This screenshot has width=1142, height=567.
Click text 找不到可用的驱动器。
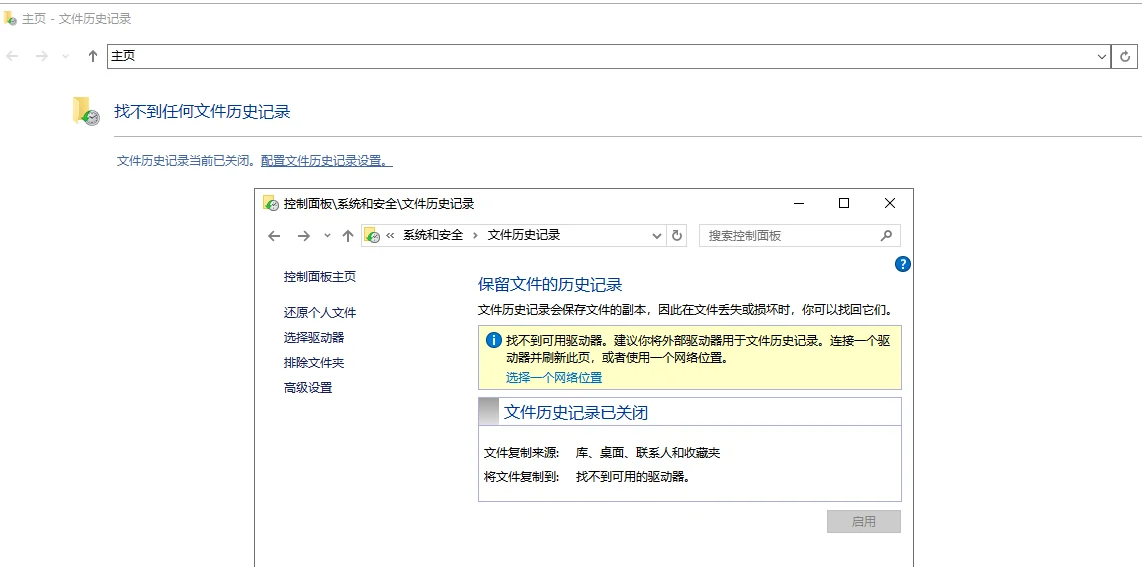632,477
